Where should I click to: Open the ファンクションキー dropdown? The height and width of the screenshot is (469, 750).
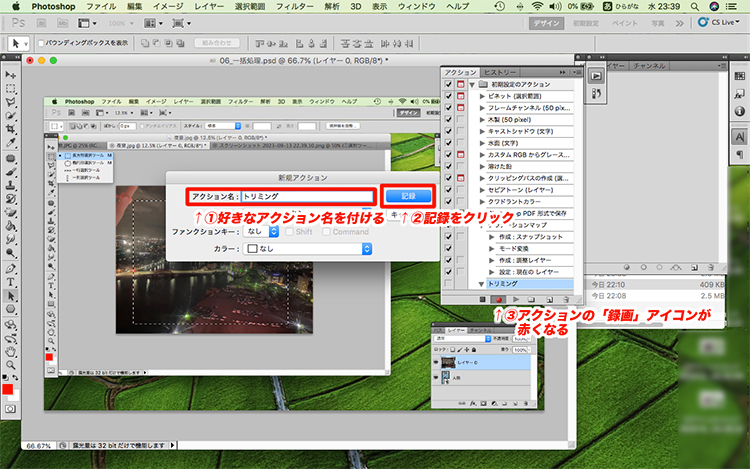tap(261, 231)
